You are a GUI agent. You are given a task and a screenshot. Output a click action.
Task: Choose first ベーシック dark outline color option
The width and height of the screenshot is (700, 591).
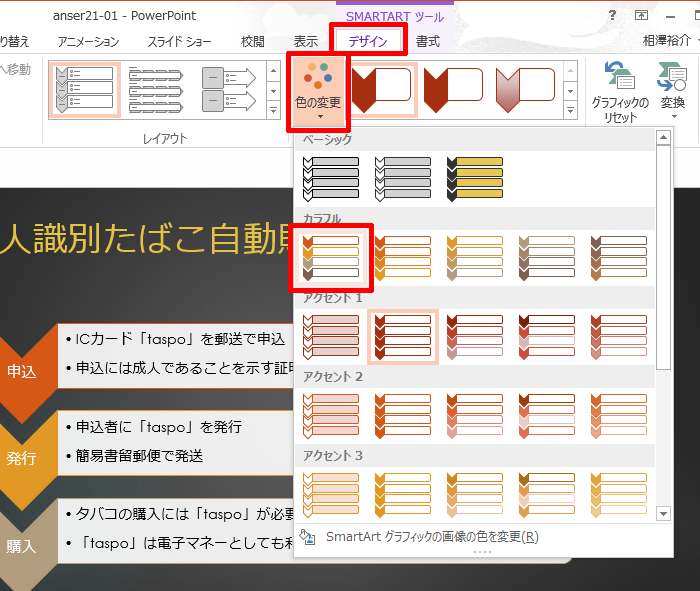tap(331, 179)
